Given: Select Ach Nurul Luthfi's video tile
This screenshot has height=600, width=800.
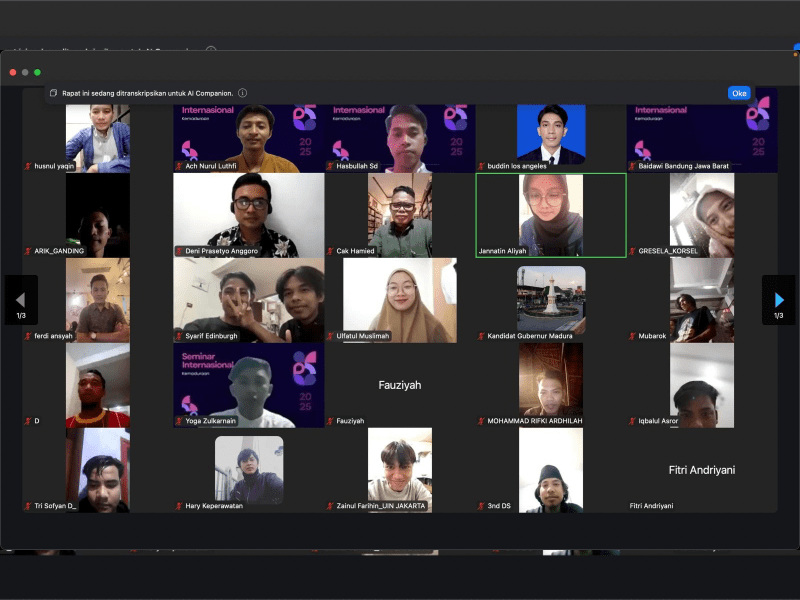Looking at the screenshot, I should click(x=249, y=139).
